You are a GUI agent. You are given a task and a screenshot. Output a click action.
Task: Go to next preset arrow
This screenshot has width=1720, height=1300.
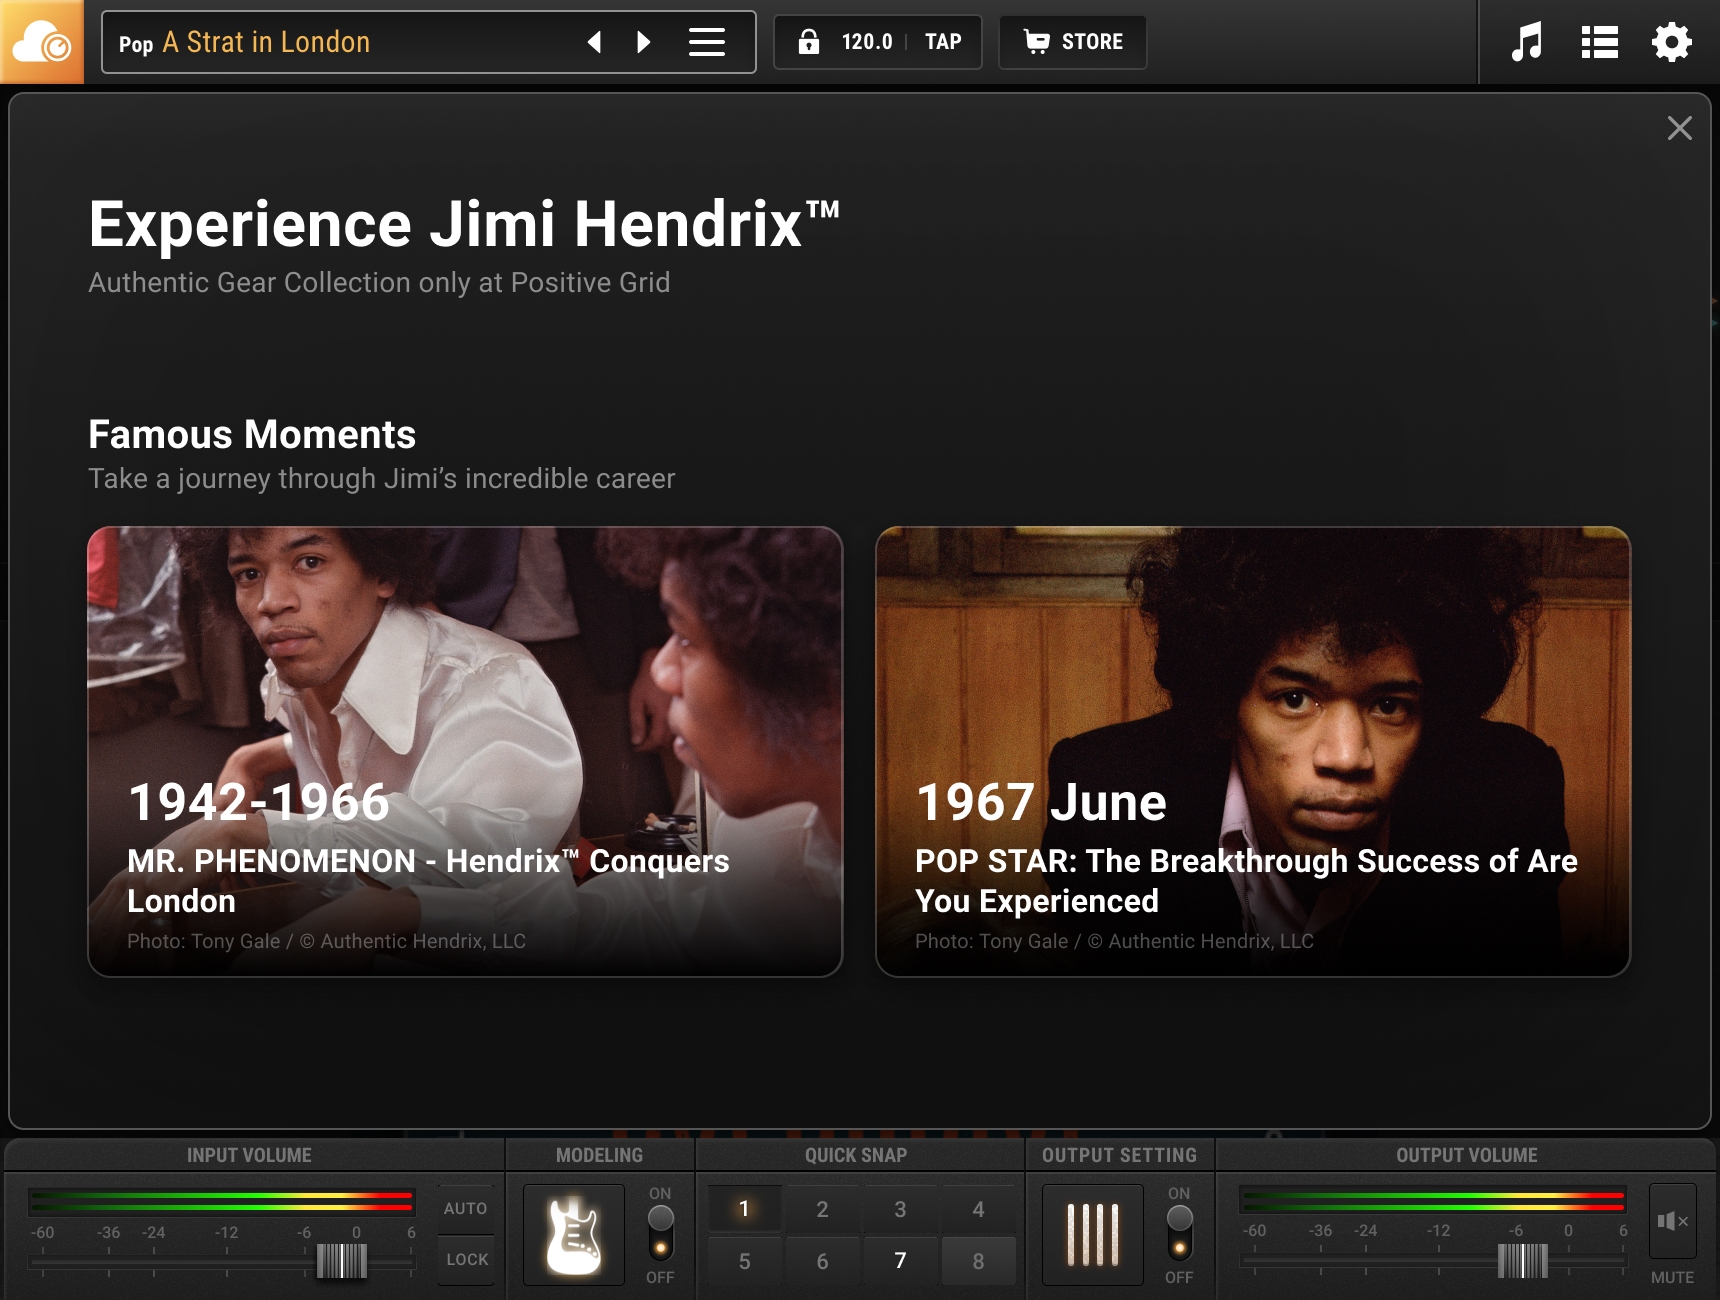(x=644, y=42)
